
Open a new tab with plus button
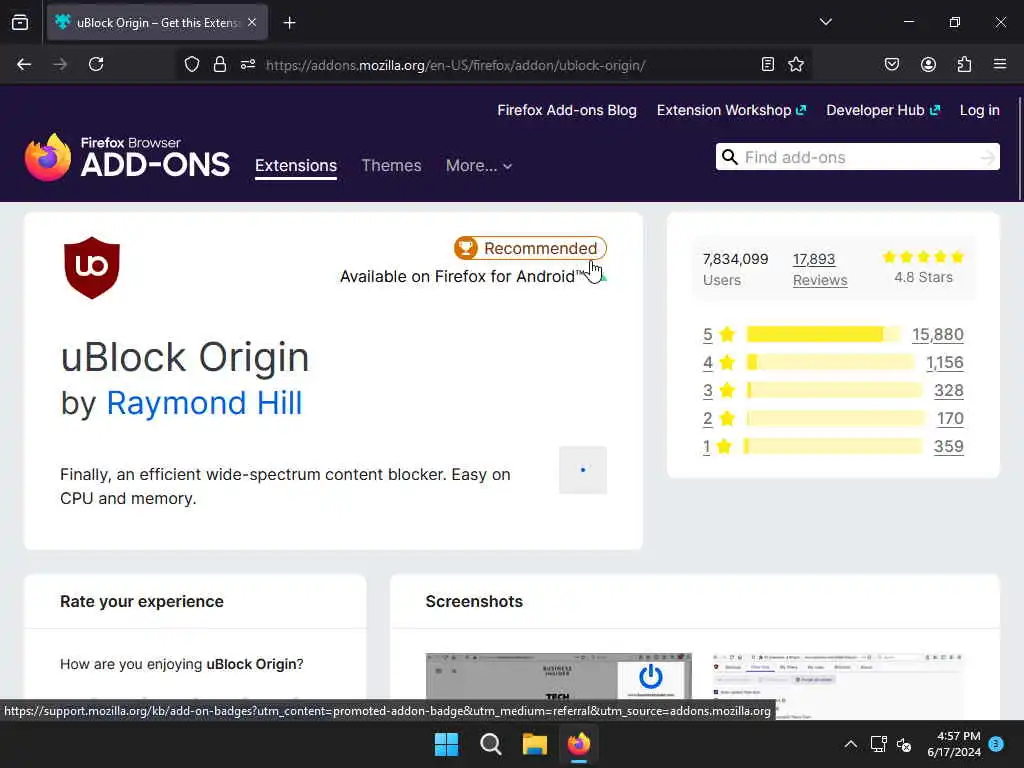tap(289, 23)
